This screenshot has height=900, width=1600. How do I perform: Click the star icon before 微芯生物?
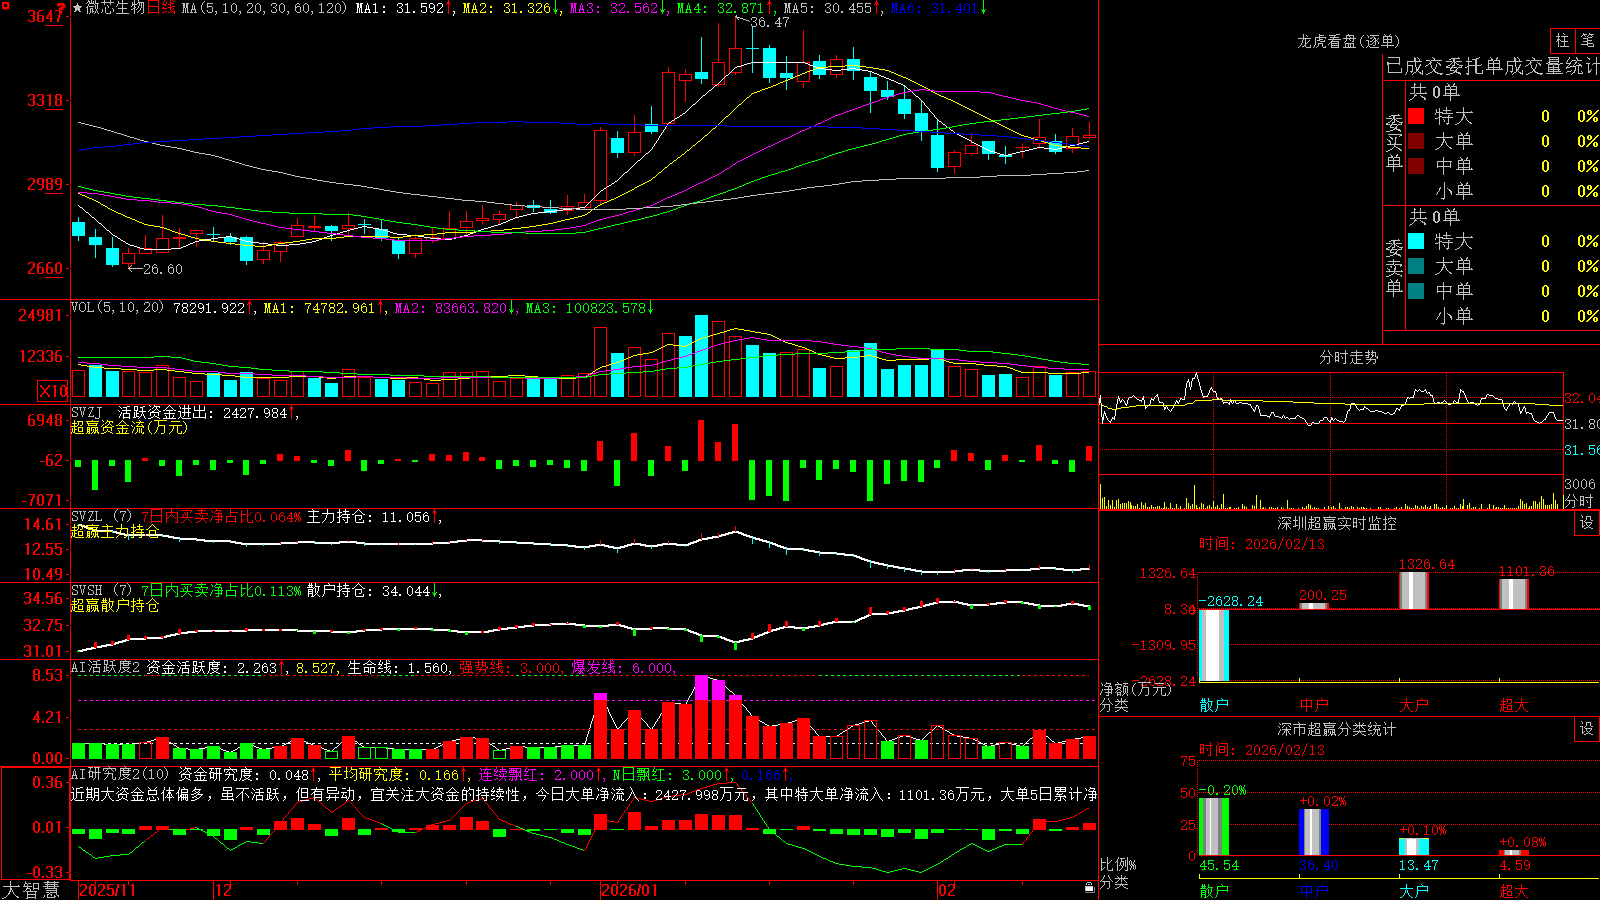click(x=77, y=8)
